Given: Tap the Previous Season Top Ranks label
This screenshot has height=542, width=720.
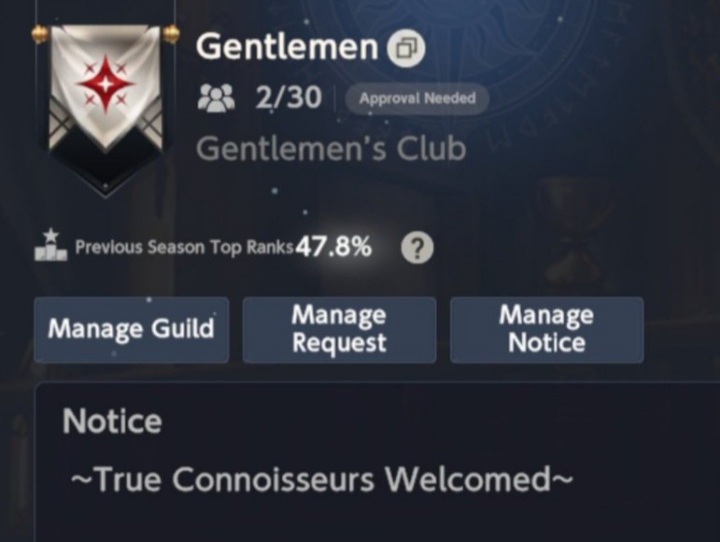Looking at the screenshot, I should [184, 247].
